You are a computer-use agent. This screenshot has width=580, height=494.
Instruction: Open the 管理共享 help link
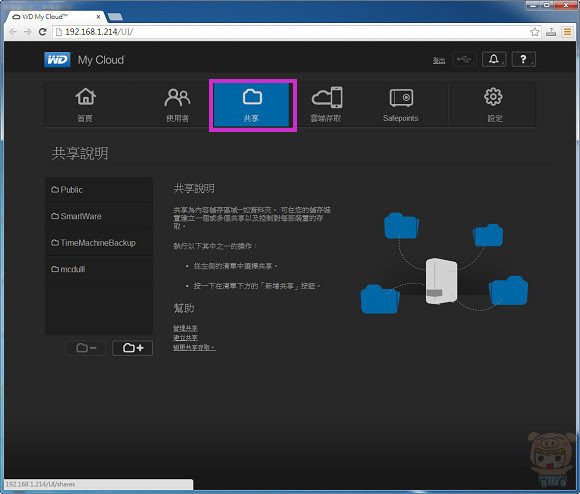click(x=185, y=328)
